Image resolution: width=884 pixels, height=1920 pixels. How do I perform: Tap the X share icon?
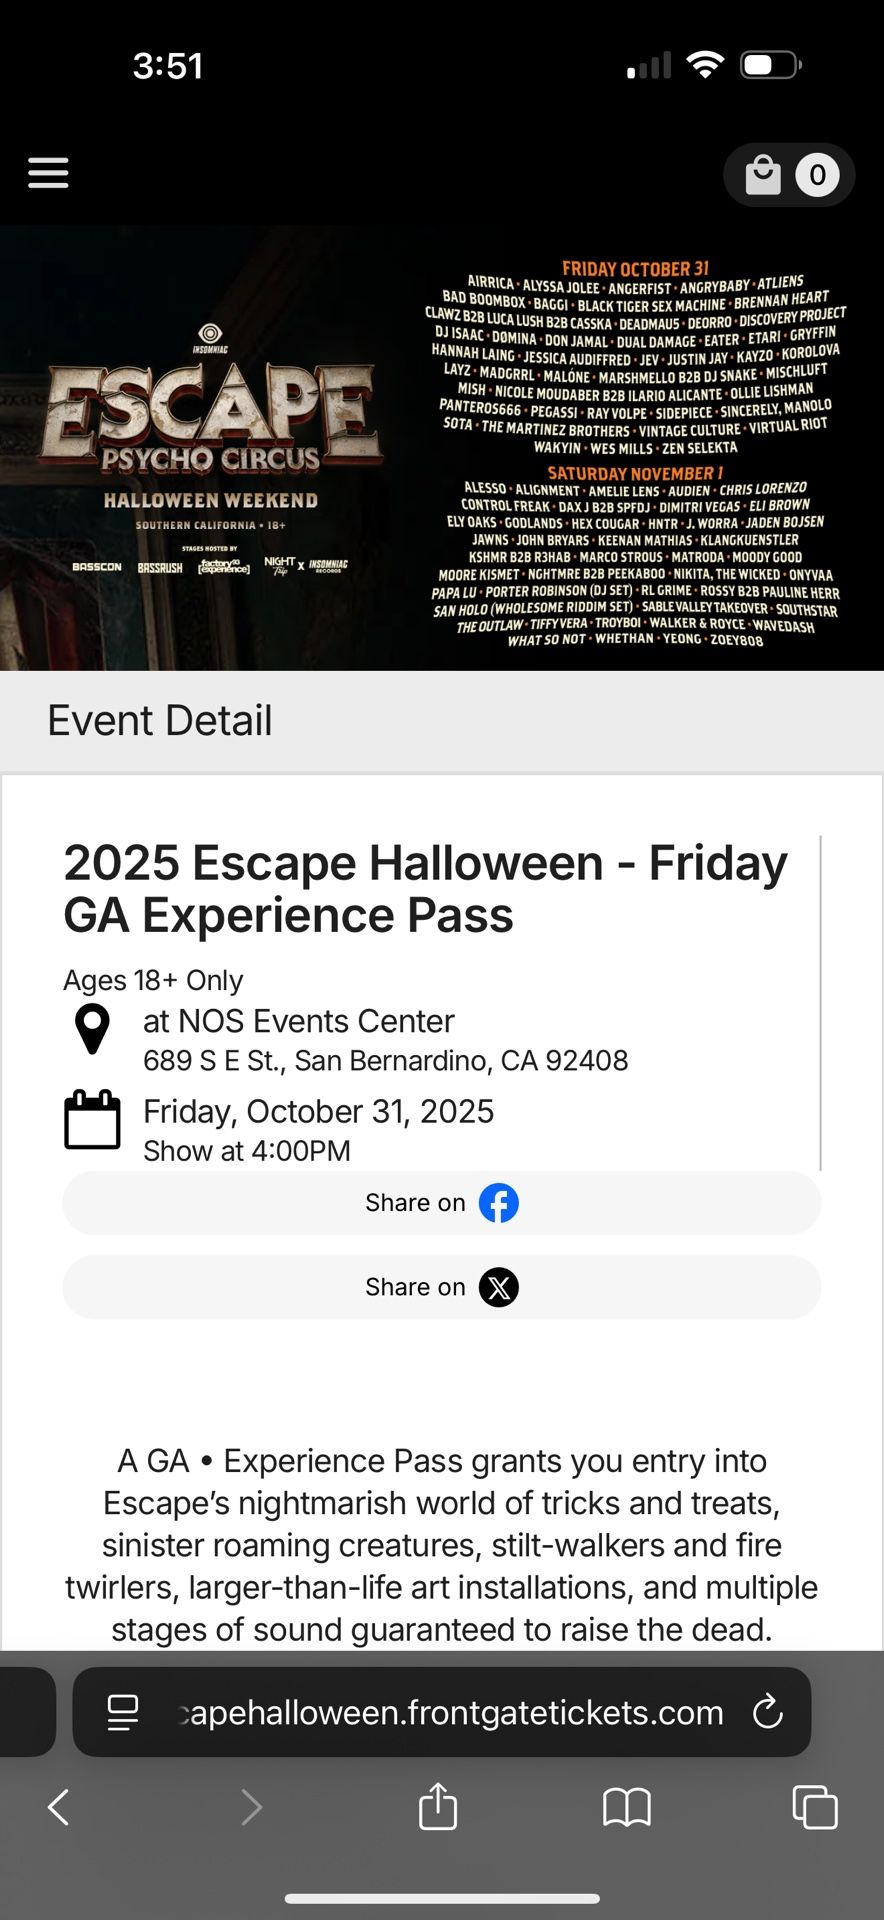point(499,1287)
